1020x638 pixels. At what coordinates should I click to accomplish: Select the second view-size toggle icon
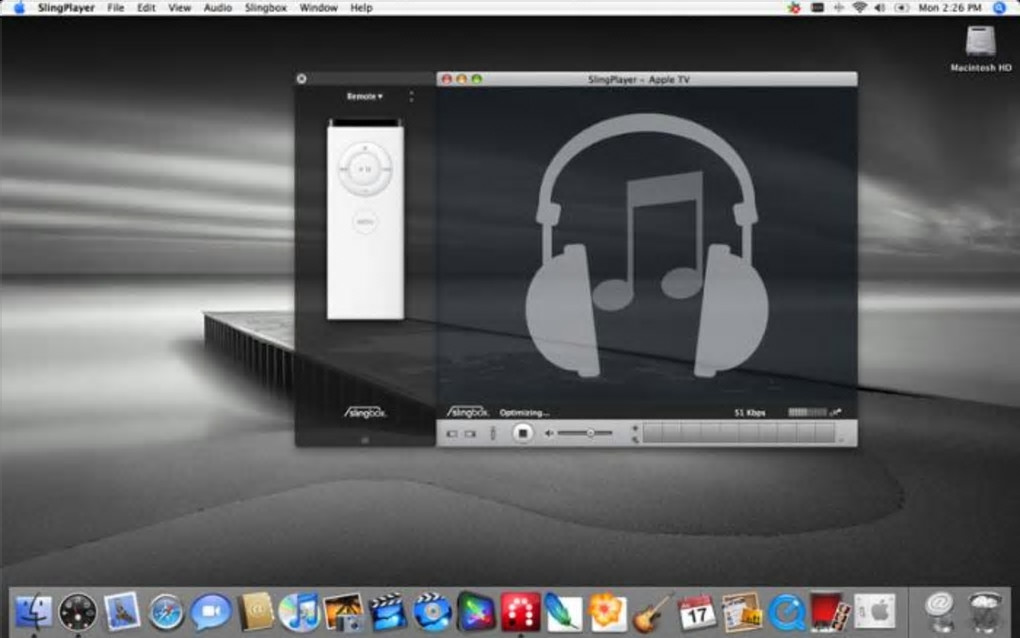(x=470, y=434)
